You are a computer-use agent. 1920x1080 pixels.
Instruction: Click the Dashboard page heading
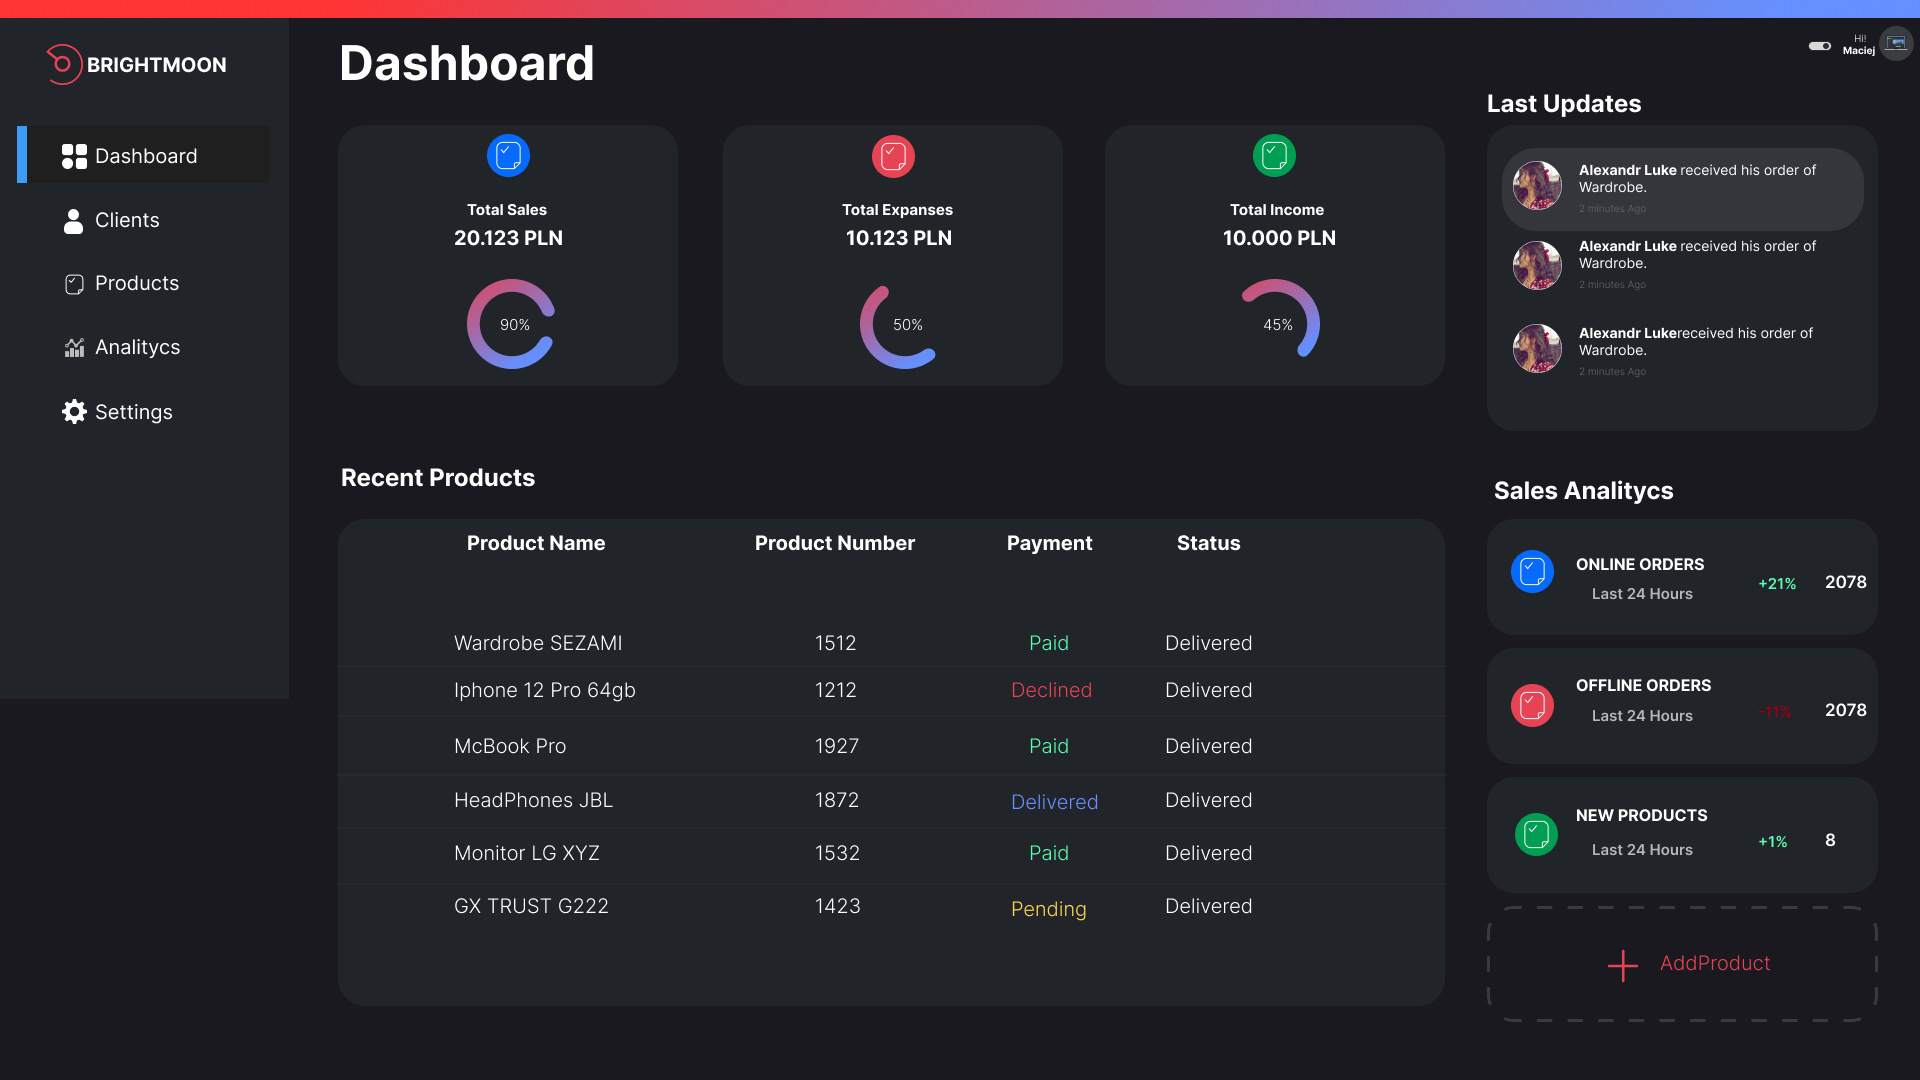pos(466,62)
